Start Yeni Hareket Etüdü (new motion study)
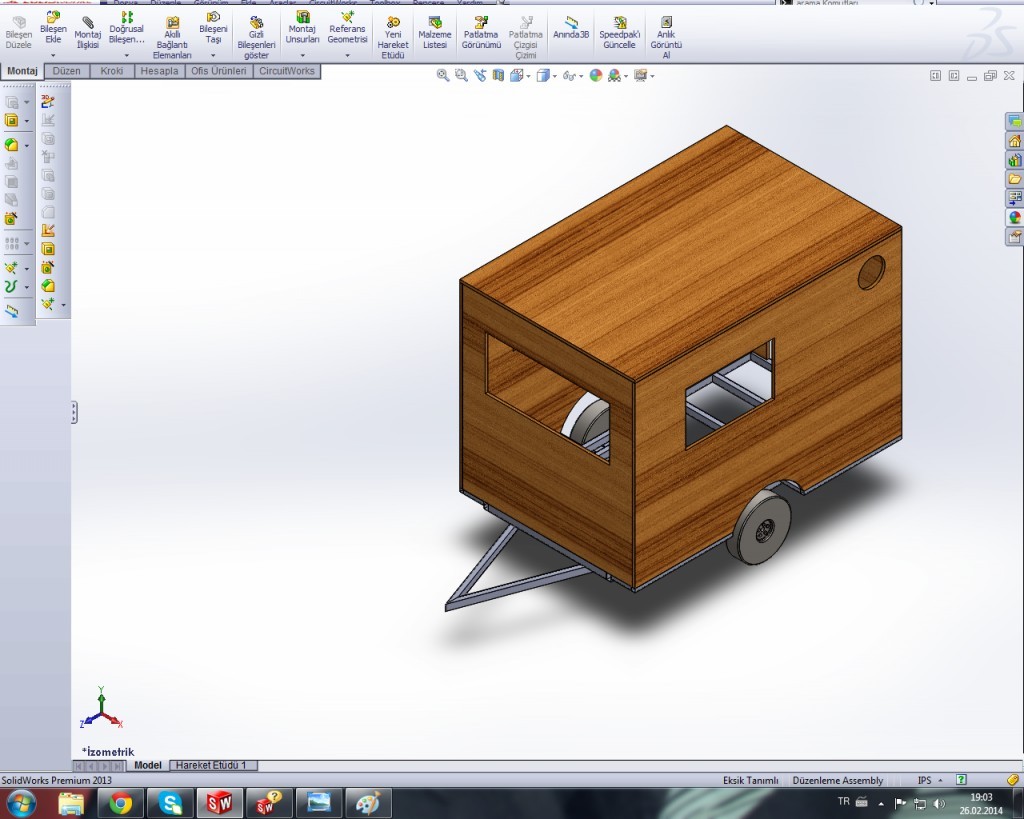 click(x=393, y=38)
